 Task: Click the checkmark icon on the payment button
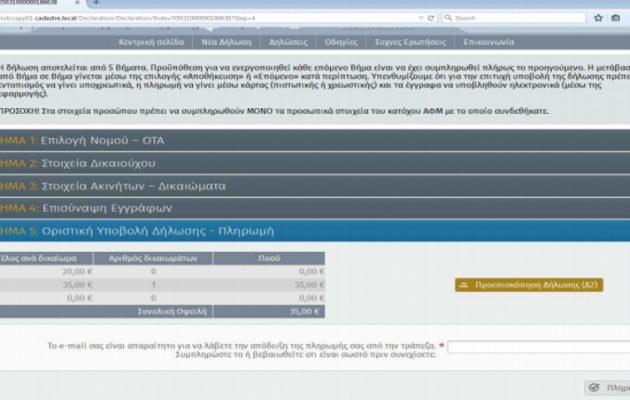[594, 388]
